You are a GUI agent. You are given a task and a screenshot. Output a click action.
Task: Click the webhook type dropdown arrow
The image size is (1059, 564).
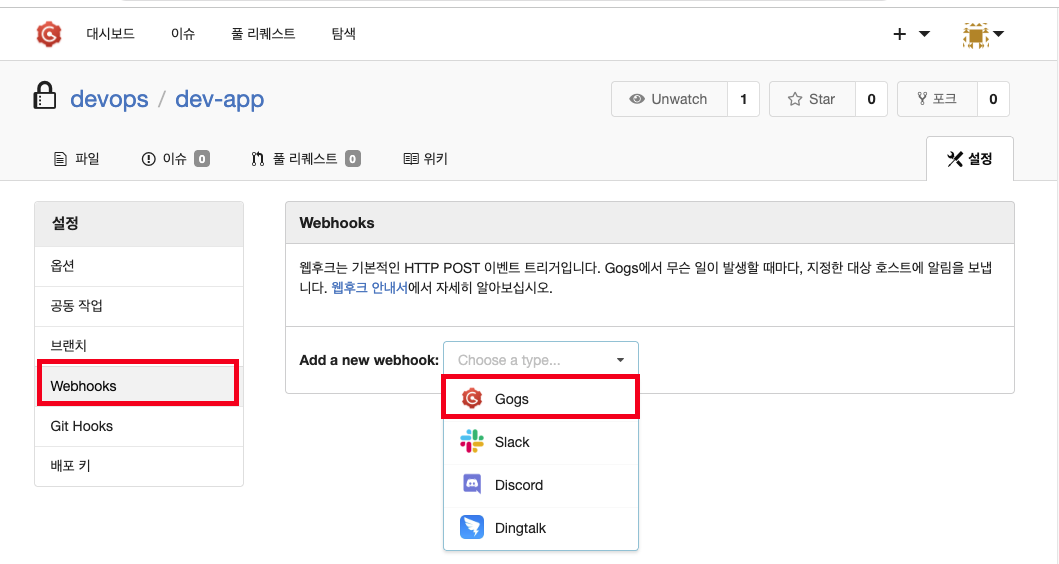click(620, 360)
